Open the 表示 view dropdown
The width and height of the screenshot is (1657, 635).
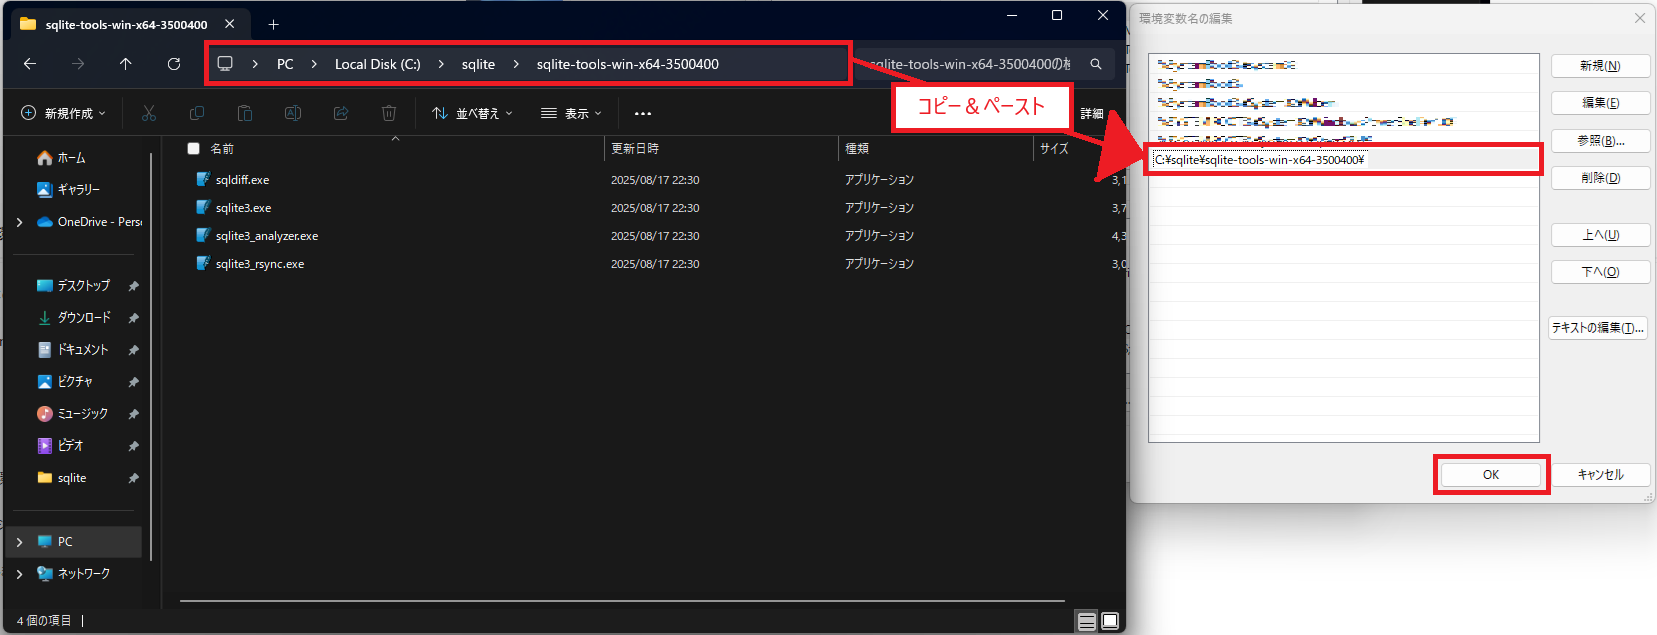tap(571, 113)
